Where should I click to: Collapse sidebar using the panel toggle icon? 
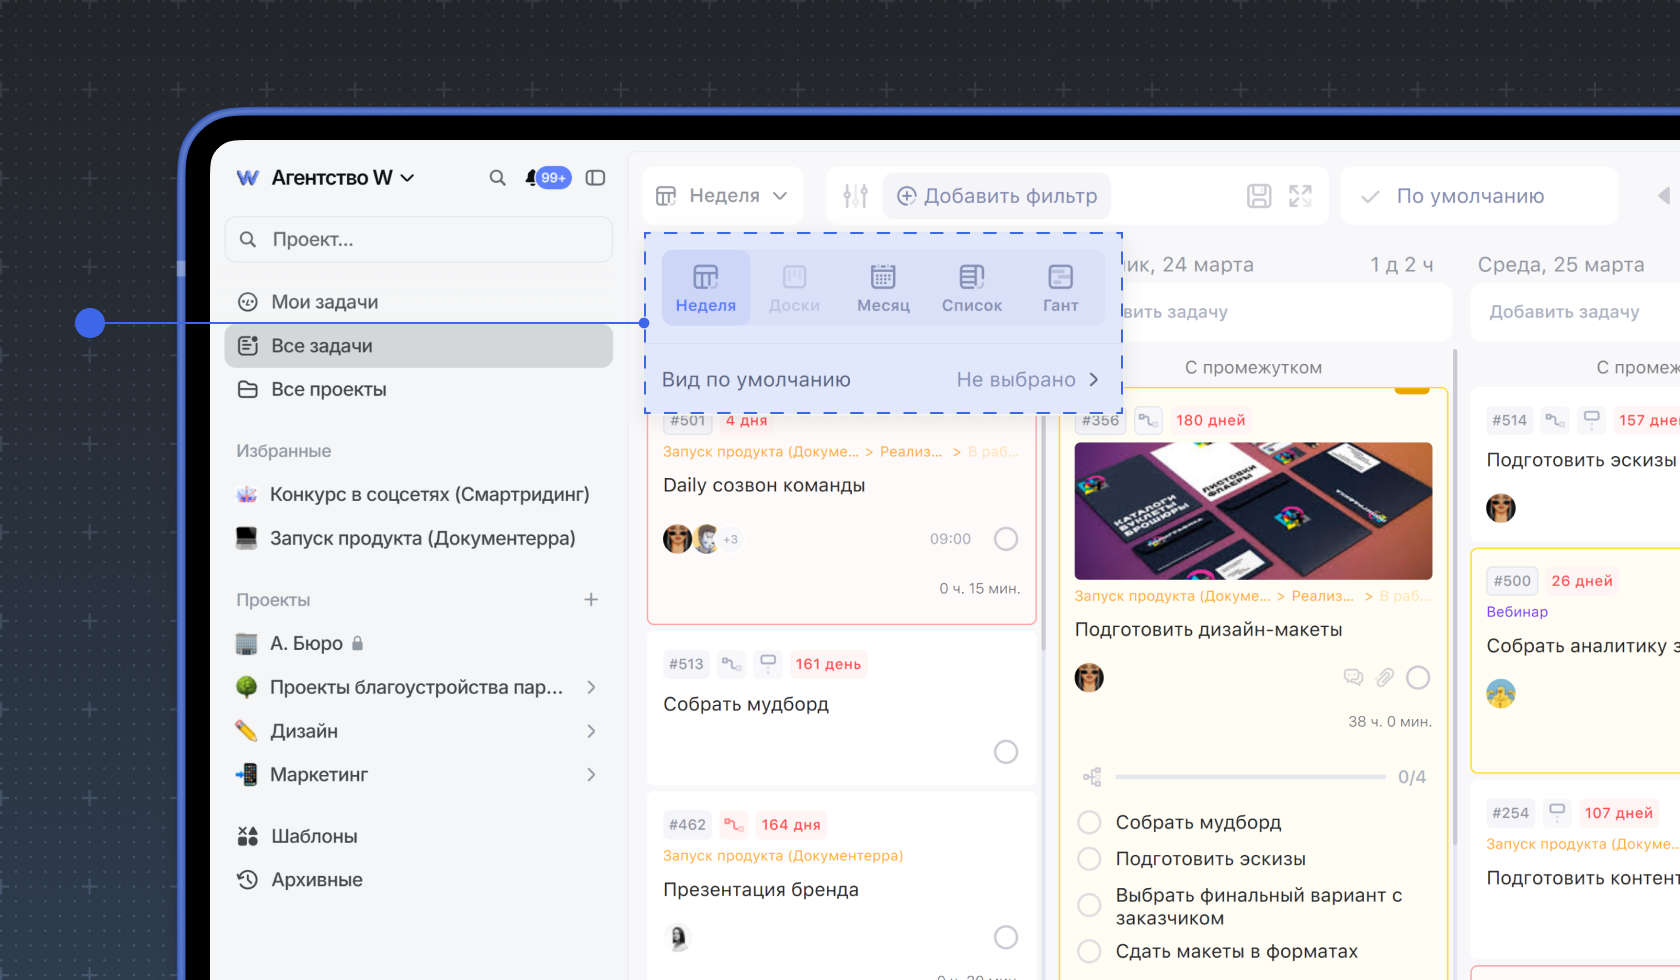coord(595,178)
